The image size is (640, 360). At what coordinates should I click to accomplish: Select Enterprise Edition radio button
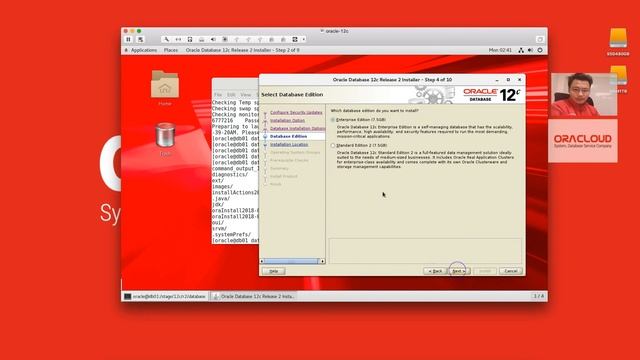pyautogui.click(x=333, y=120)
